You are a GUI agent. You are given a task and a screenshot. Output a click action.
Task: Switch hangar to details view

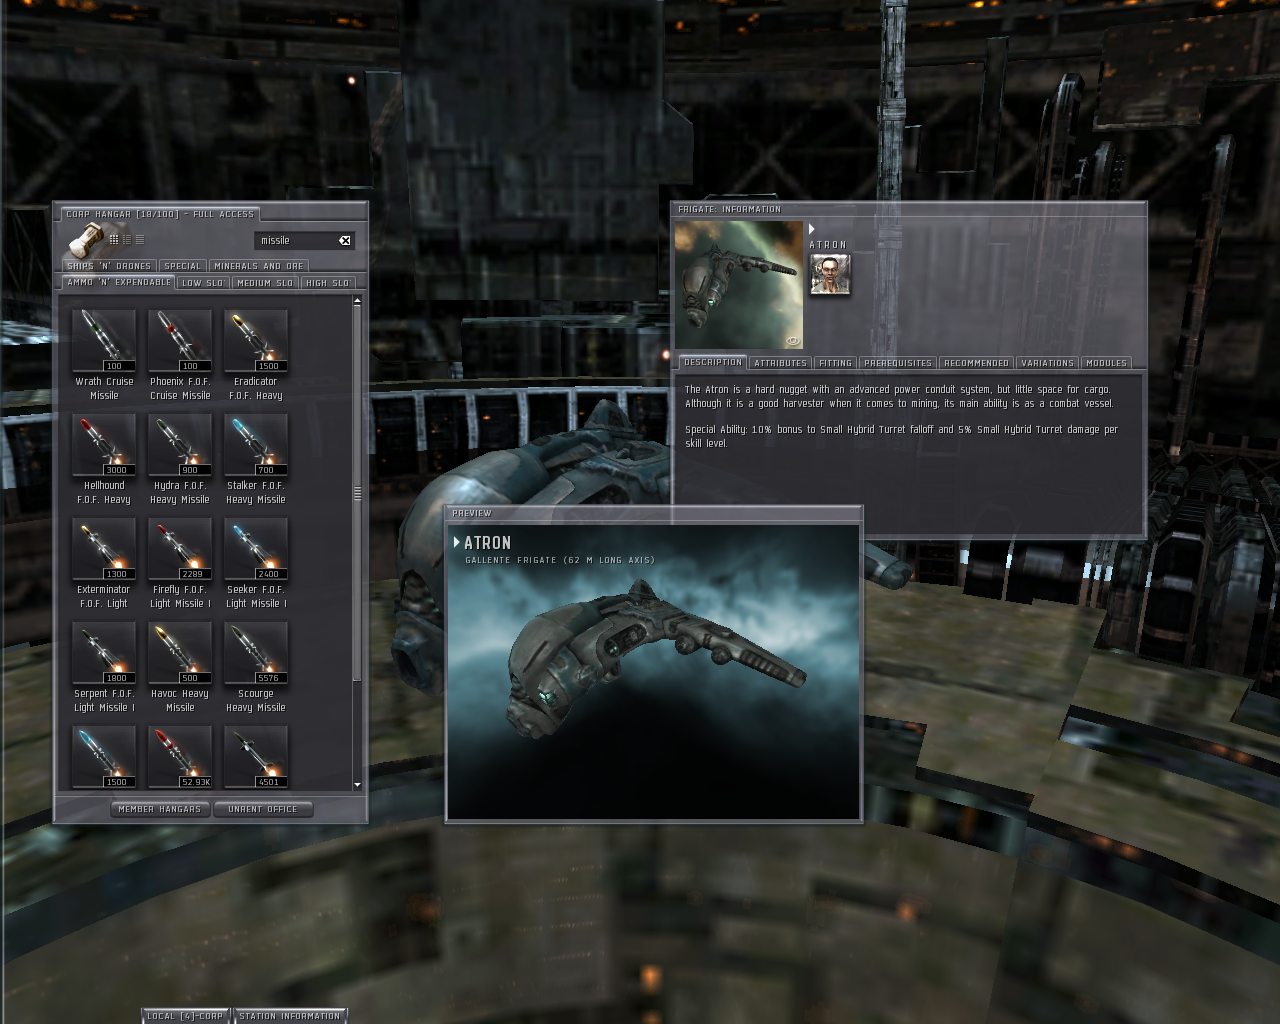(127, 240)
